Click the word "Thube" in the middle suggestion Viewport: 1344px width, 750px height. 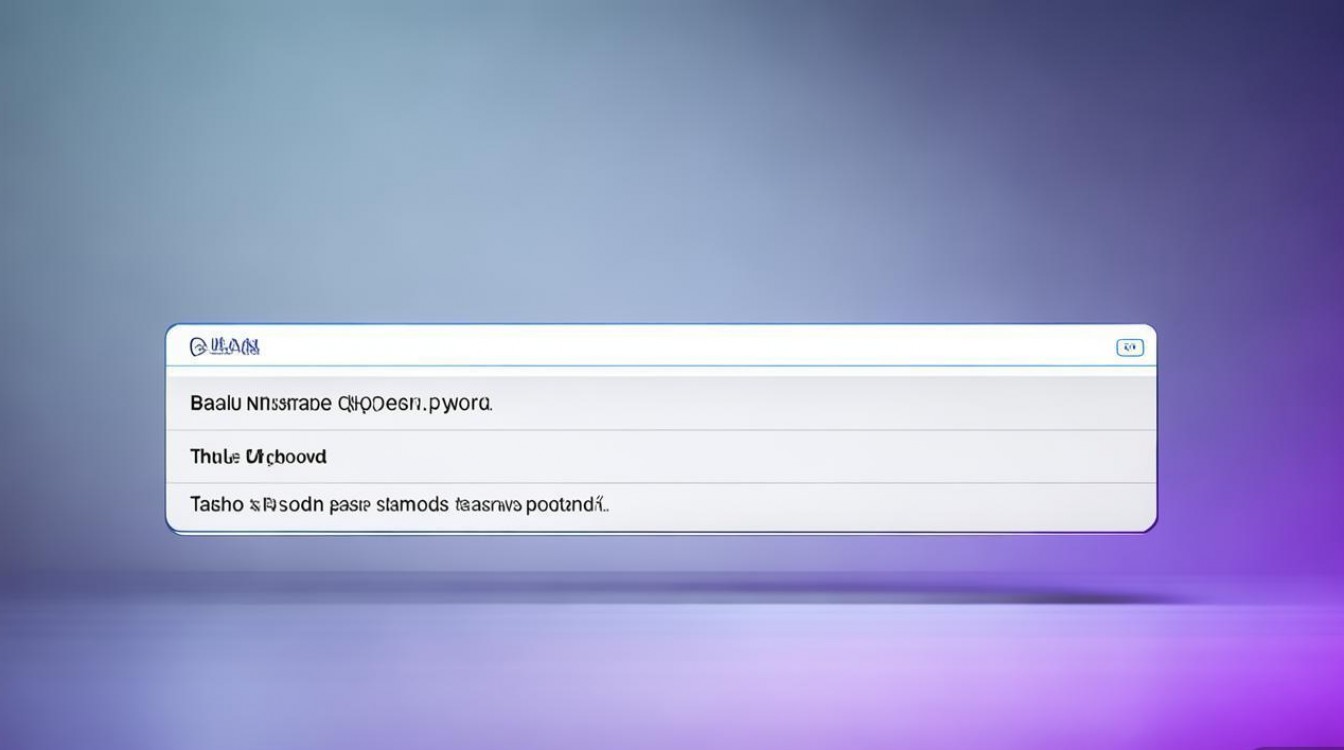215,457
